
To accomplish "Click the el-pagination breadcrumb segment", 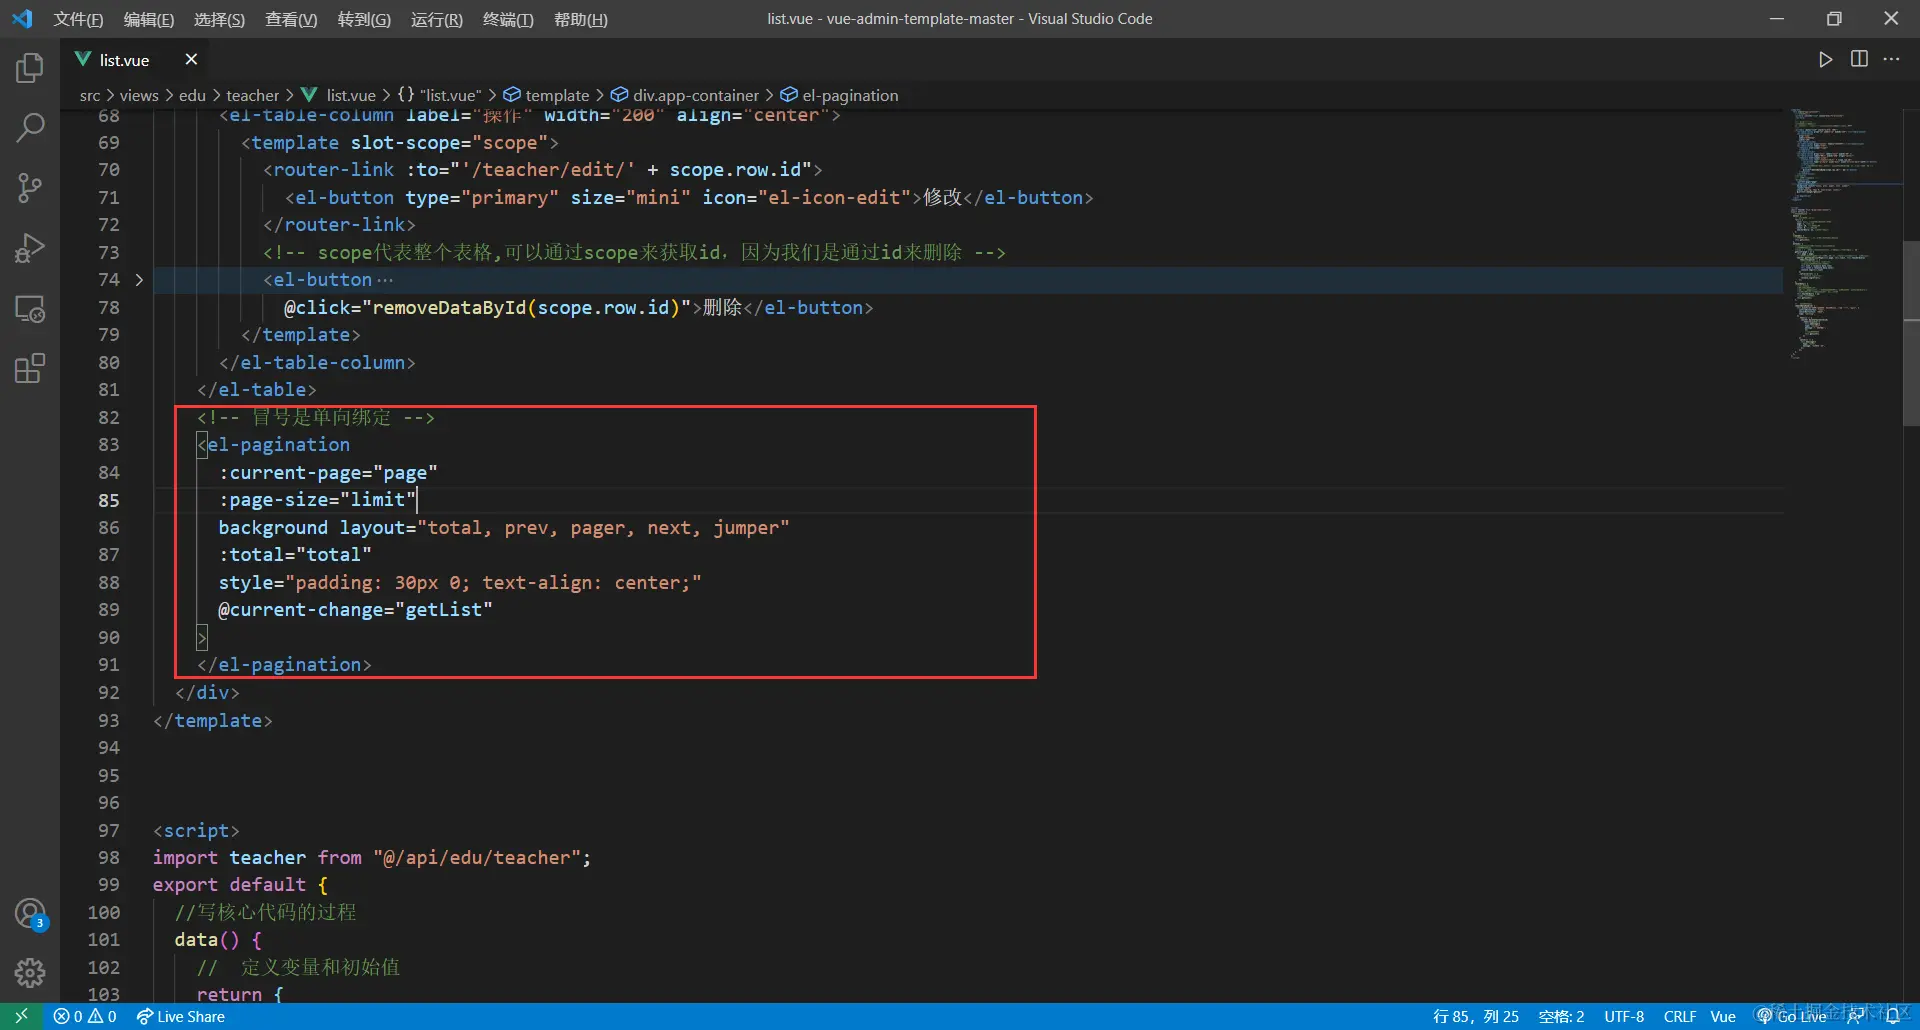I will pyautogui.click(x=839, y=95).
